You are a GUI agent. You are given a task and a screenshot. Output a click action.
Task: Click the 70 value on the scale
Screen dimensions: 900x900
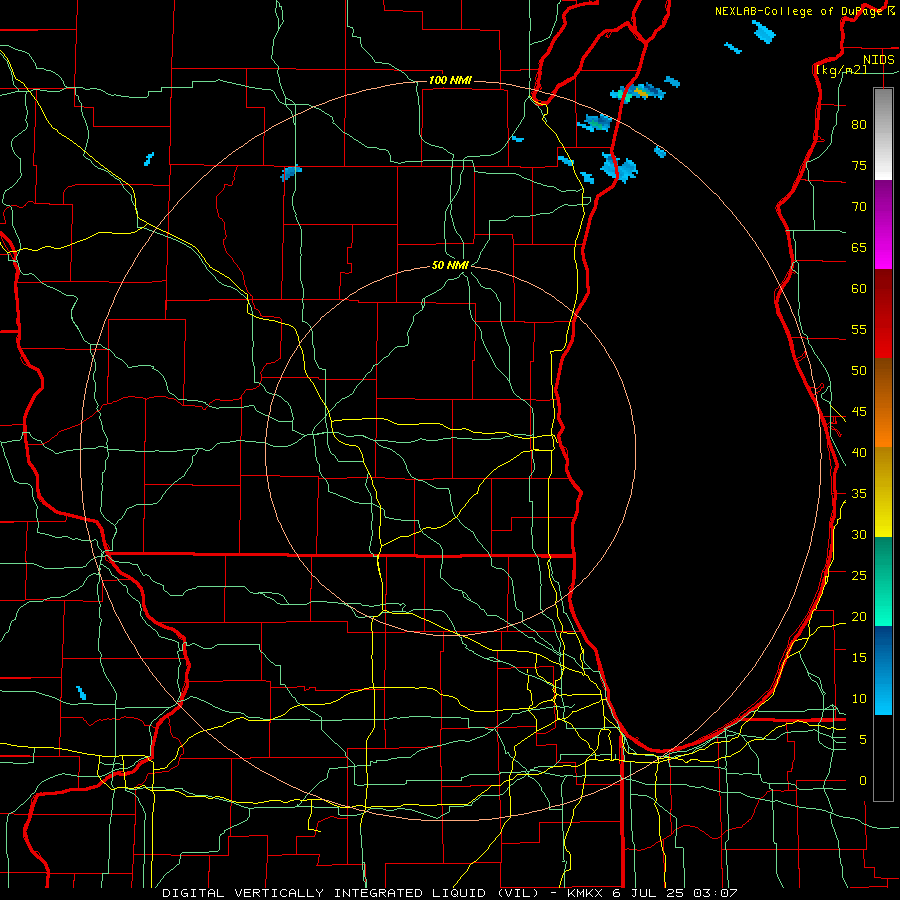click(859, 207)
